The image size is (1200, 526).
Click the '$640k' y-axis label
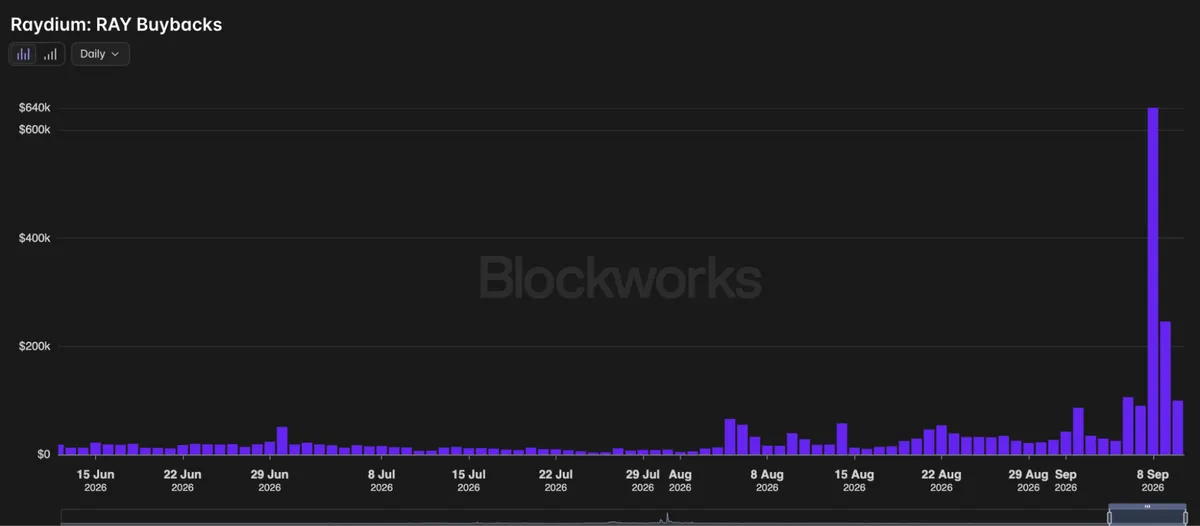pos(35,108)
